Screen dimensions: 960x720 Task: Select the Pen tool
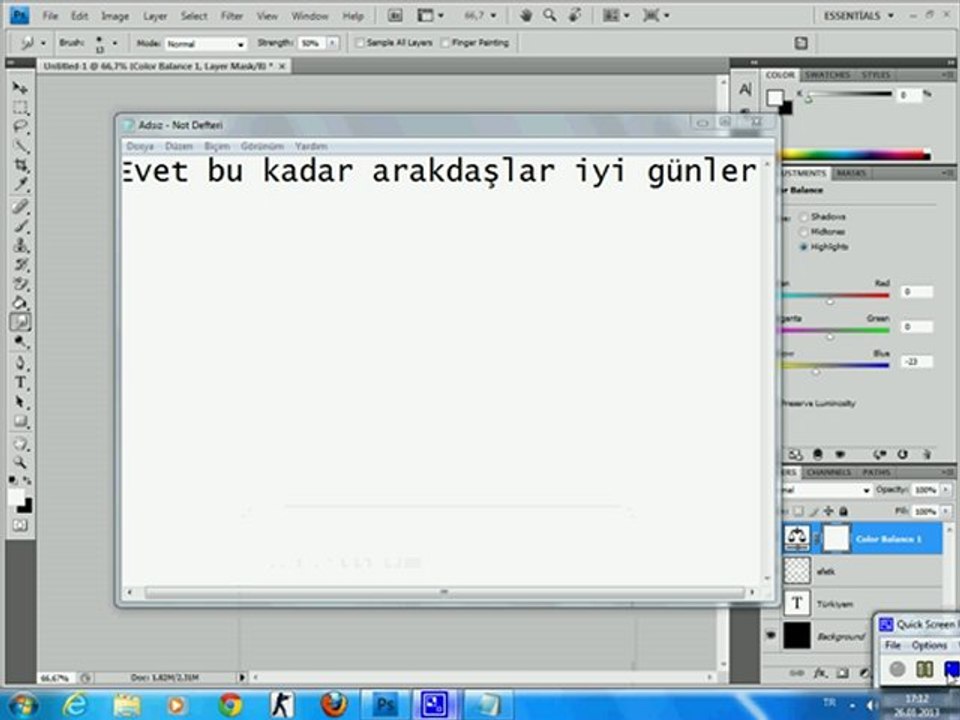[20, 363]
